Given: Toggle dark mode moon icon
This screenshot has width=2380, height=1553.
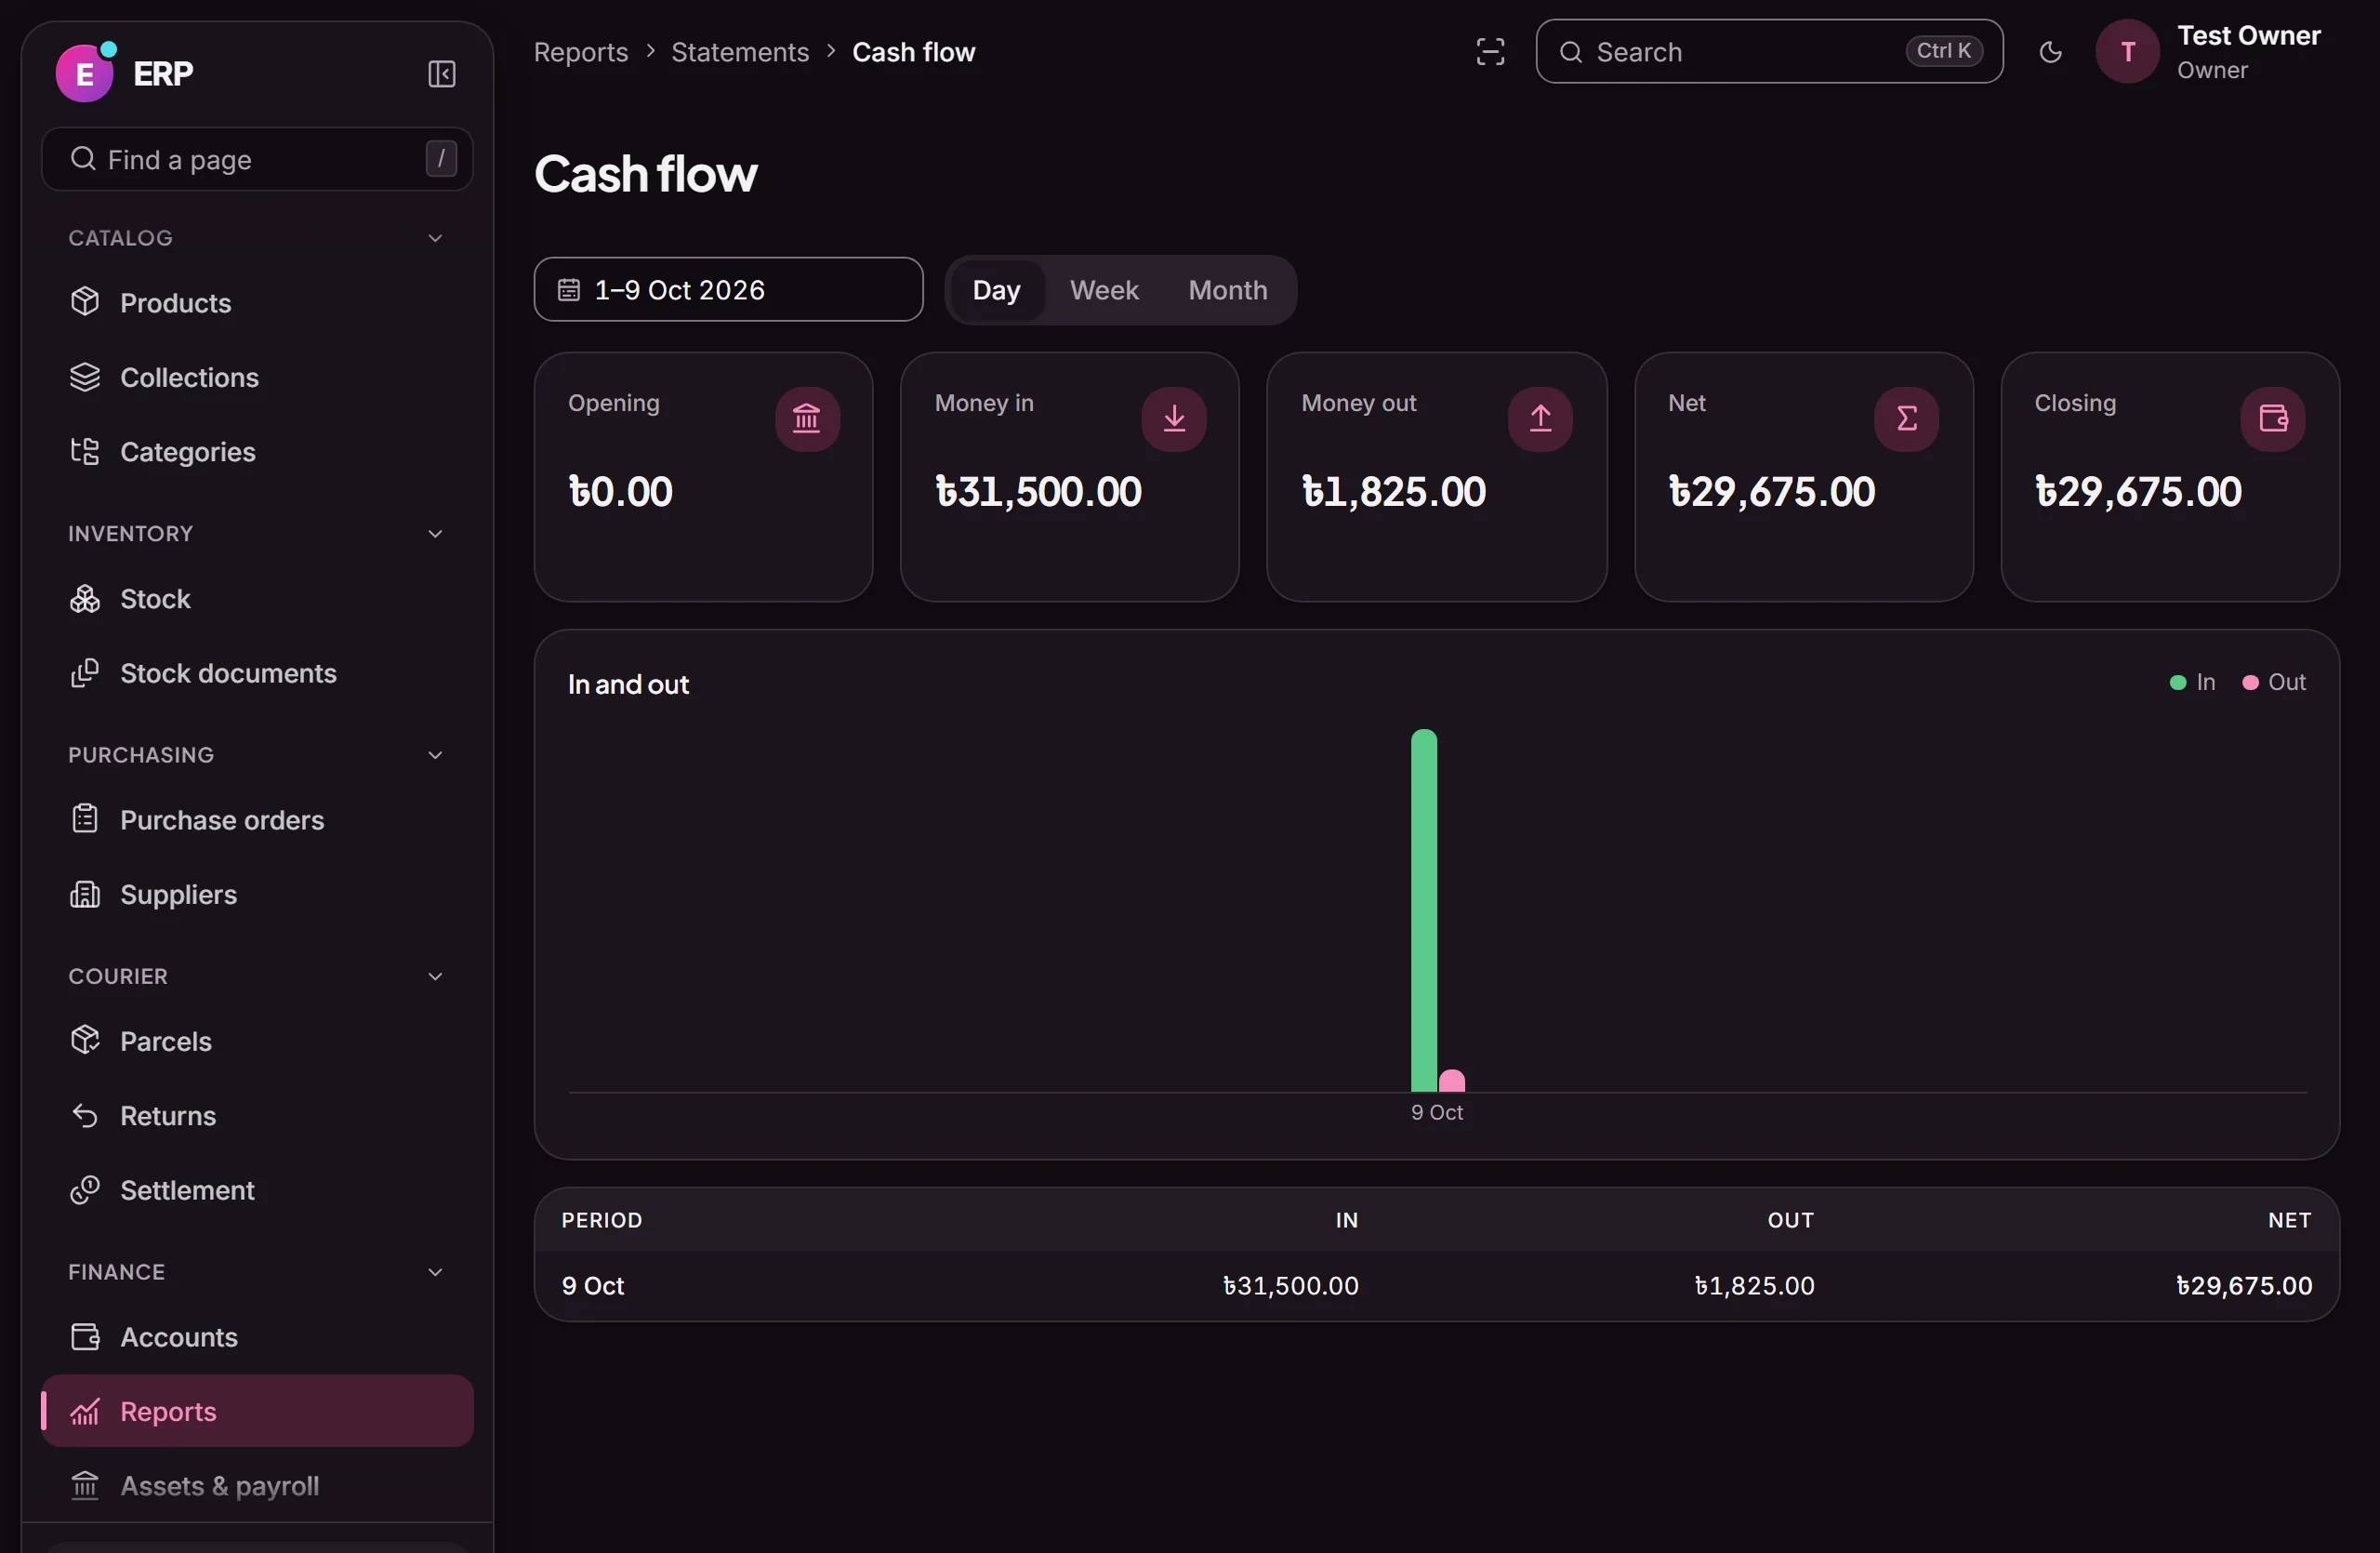Looking at the screenshot, I should point(2050,52).
